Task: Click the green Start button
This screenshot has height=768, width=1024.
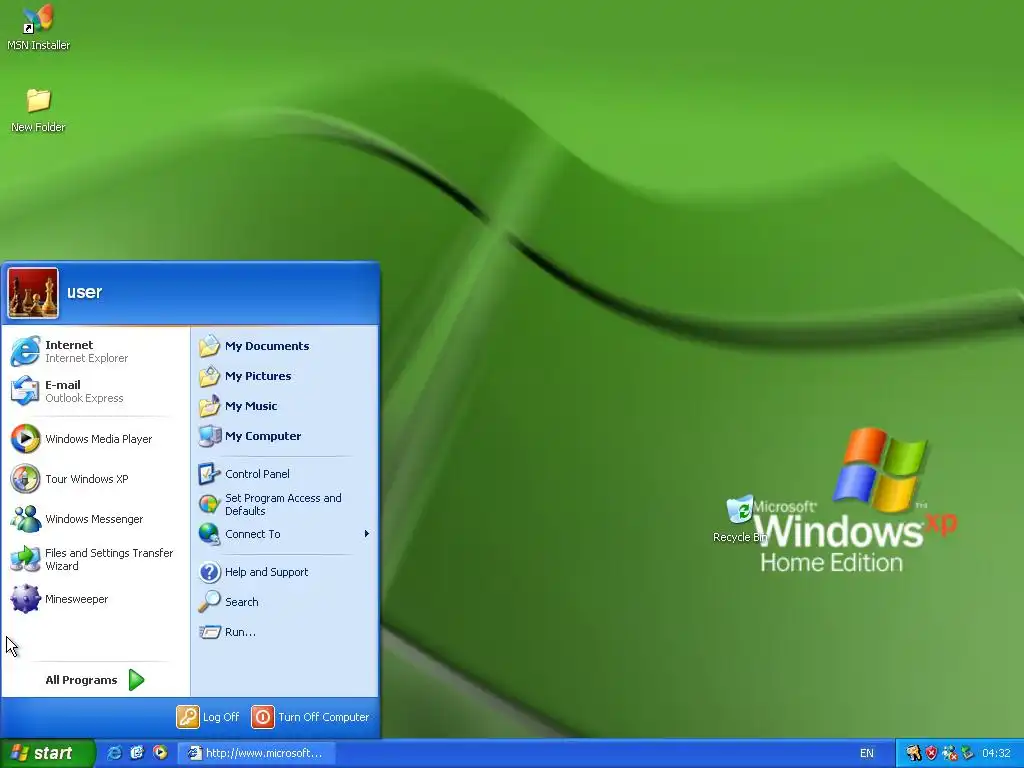Action: [47, 753]
